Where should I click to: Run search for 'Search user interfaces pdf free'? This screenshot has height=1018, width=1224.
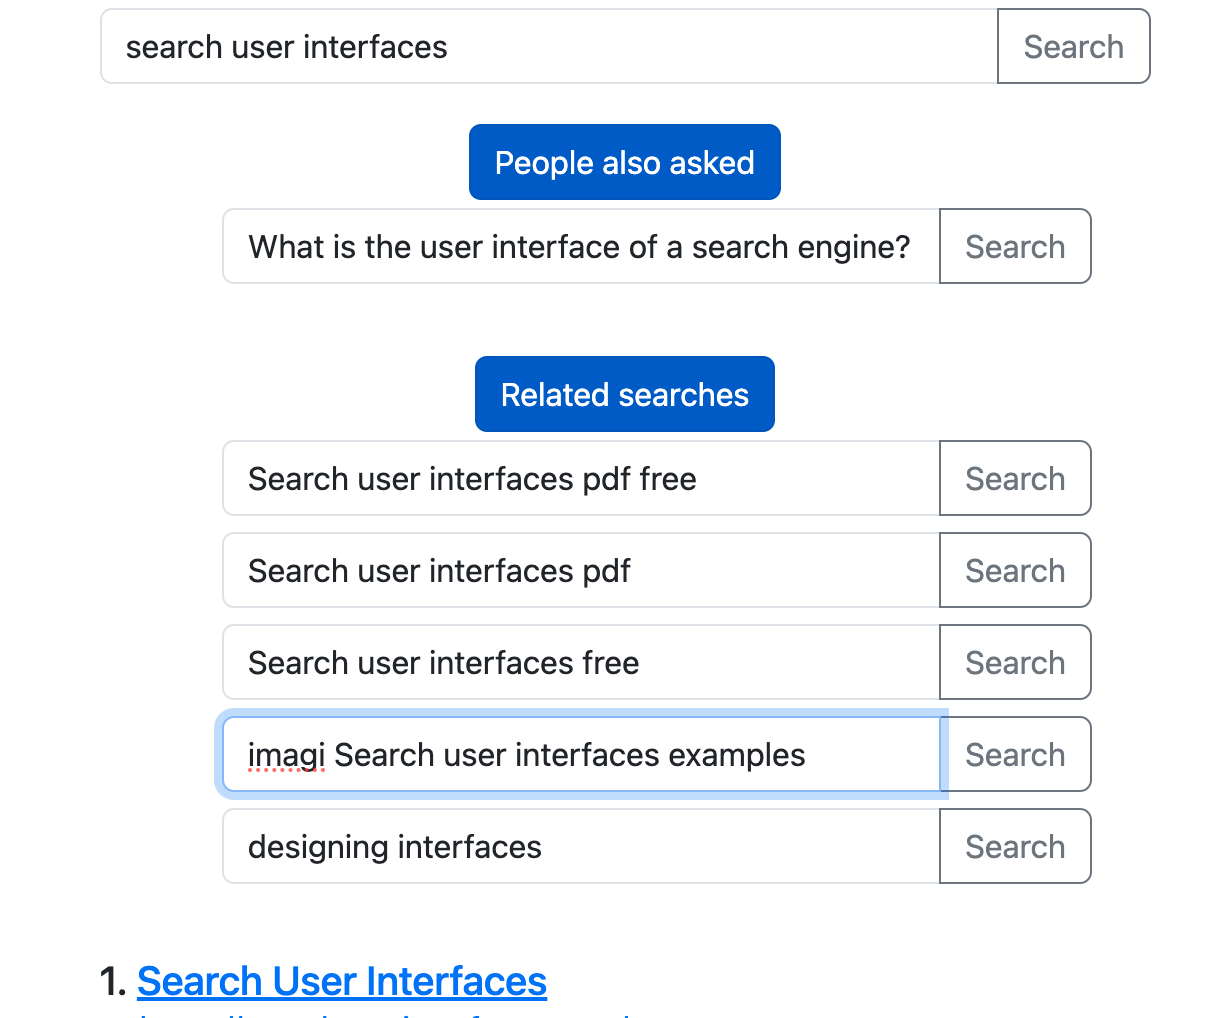(1015, 479)
